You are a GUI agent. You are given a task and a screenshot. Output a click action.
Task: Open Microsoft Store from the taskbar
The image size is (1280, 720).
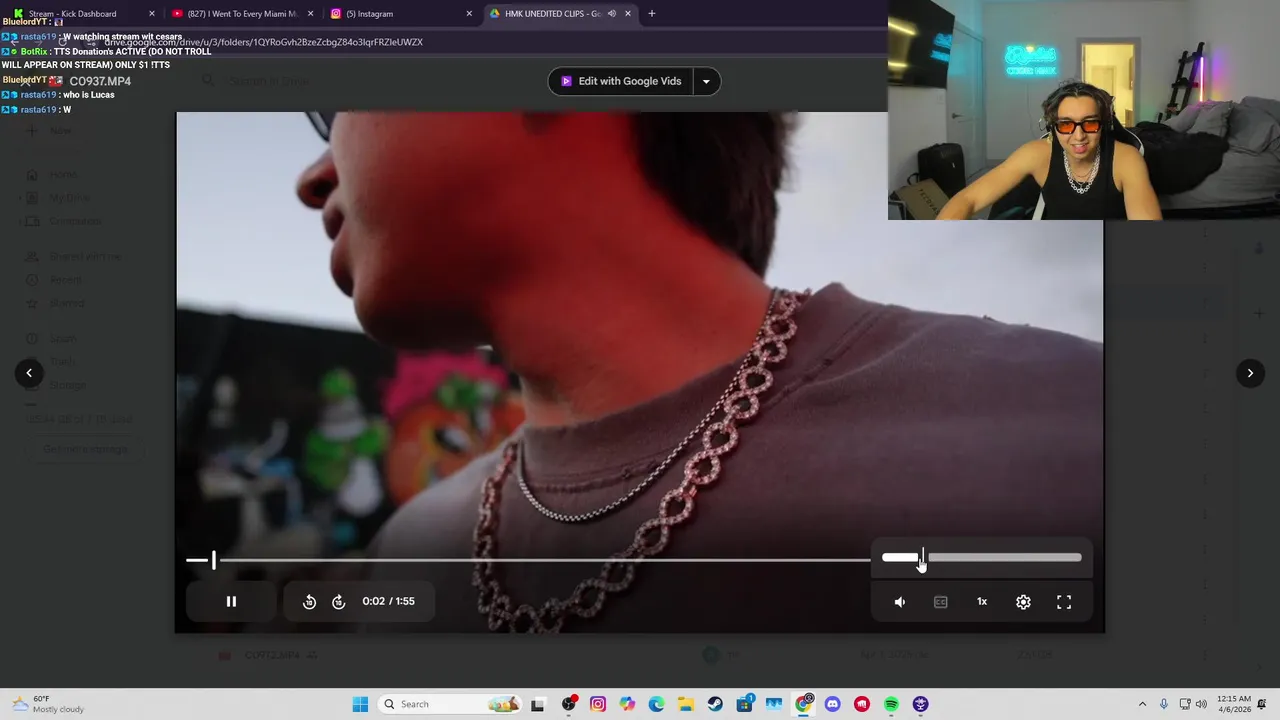(745, 704)
